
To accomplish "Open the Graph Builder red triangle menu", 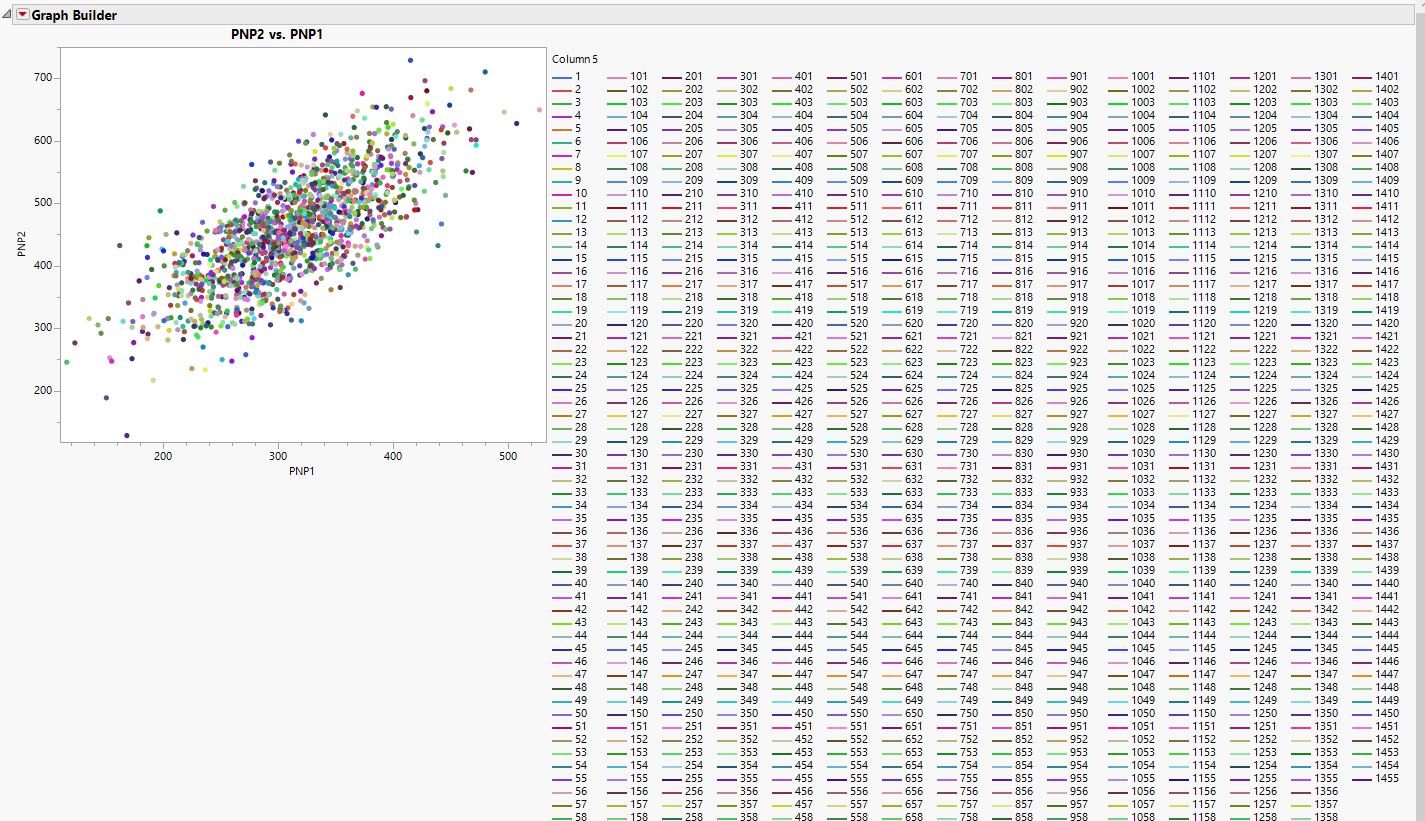I will (22, 15).
